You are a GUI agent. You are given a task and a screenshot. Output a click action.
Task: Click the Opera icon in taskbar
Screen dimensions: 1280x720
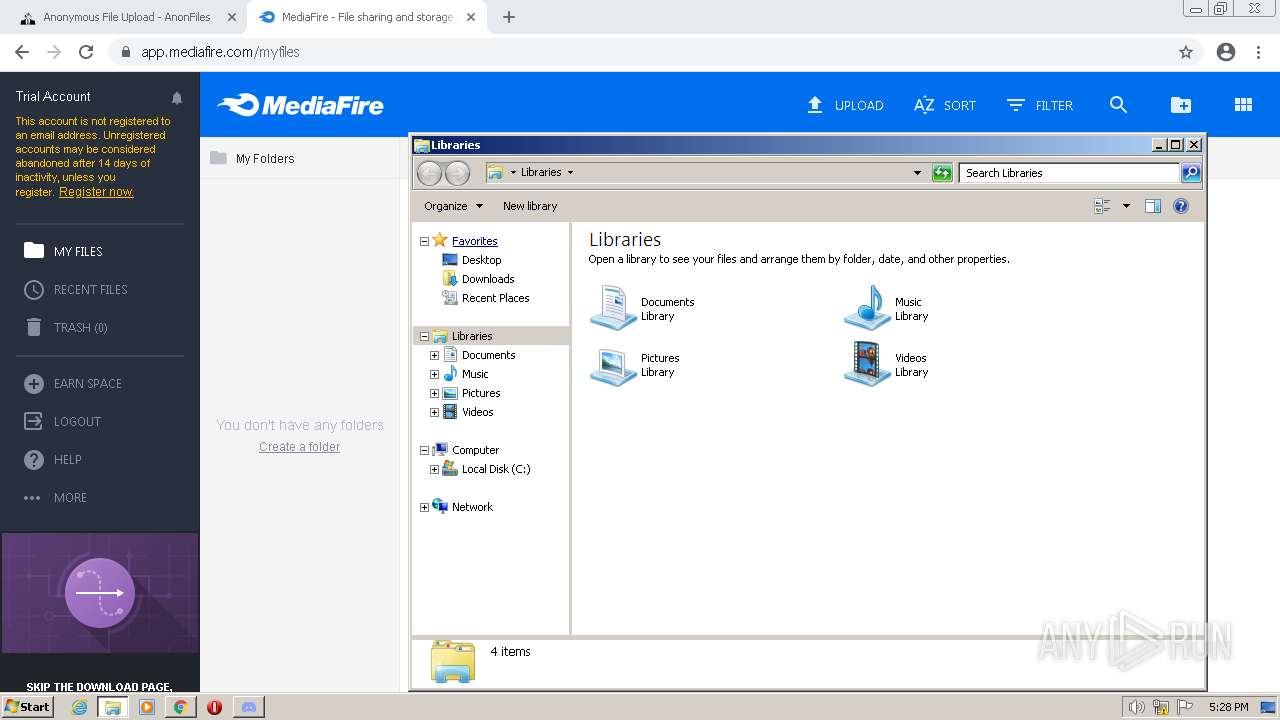pos(214,707)
